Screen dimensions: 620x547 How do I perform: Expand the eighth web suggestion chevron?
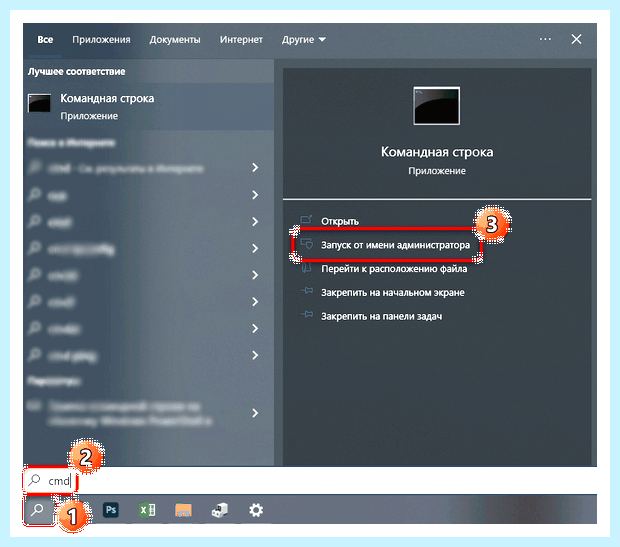[x=255, y=355]
